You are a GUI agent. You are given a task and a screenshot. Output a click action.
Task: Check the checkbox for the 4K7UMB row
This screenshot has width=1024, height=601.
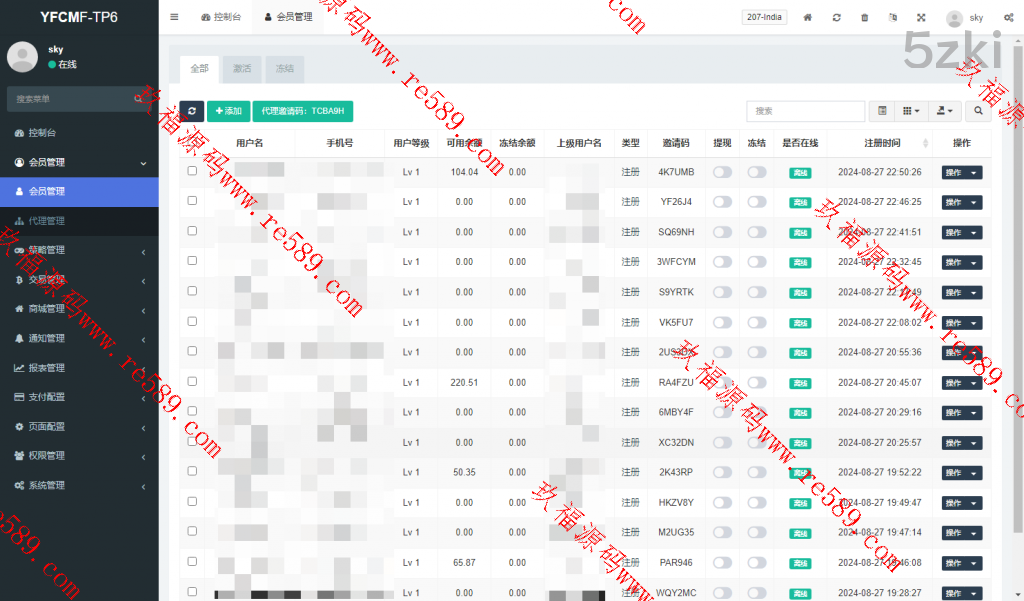point(192,171)
